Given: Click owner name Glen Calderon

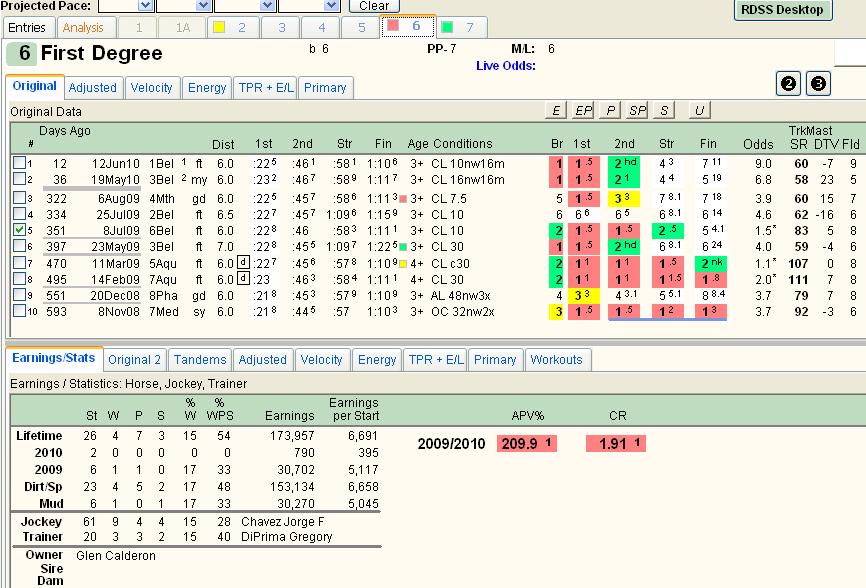Looking at the screenshot, I should pos(116,556).
